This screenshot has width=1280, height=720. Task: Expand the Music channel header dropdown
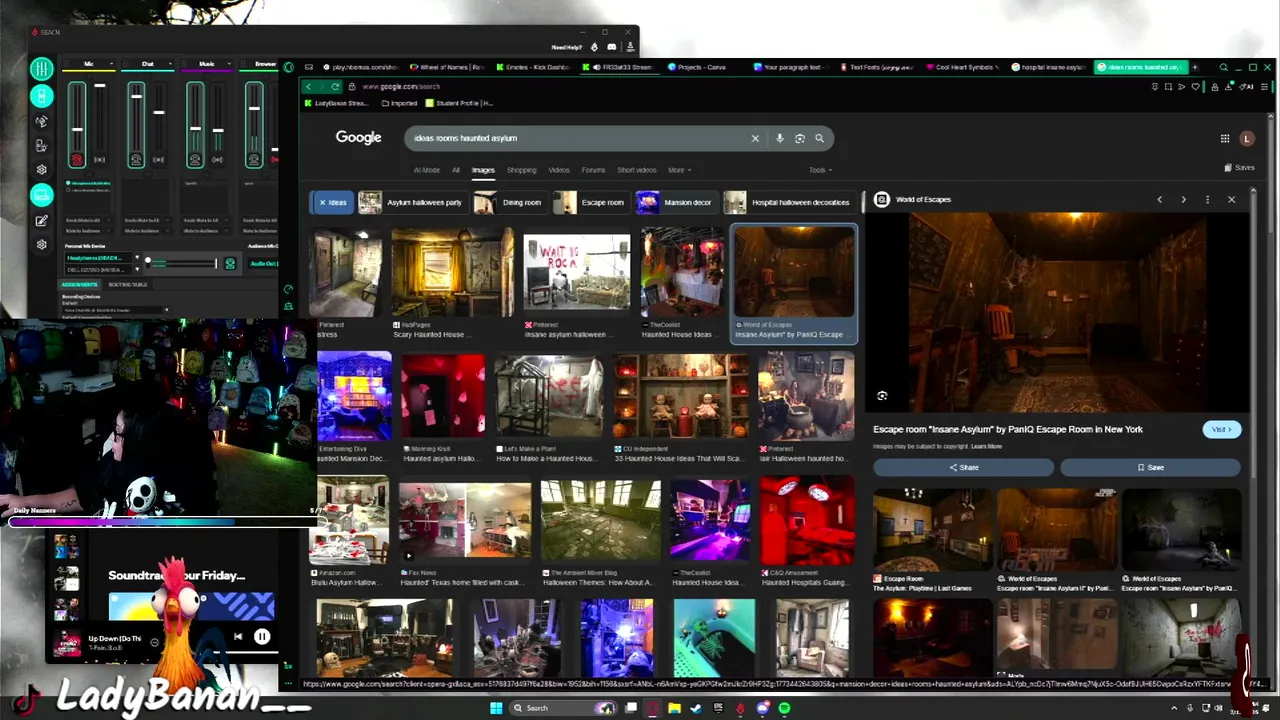(229, 64)
